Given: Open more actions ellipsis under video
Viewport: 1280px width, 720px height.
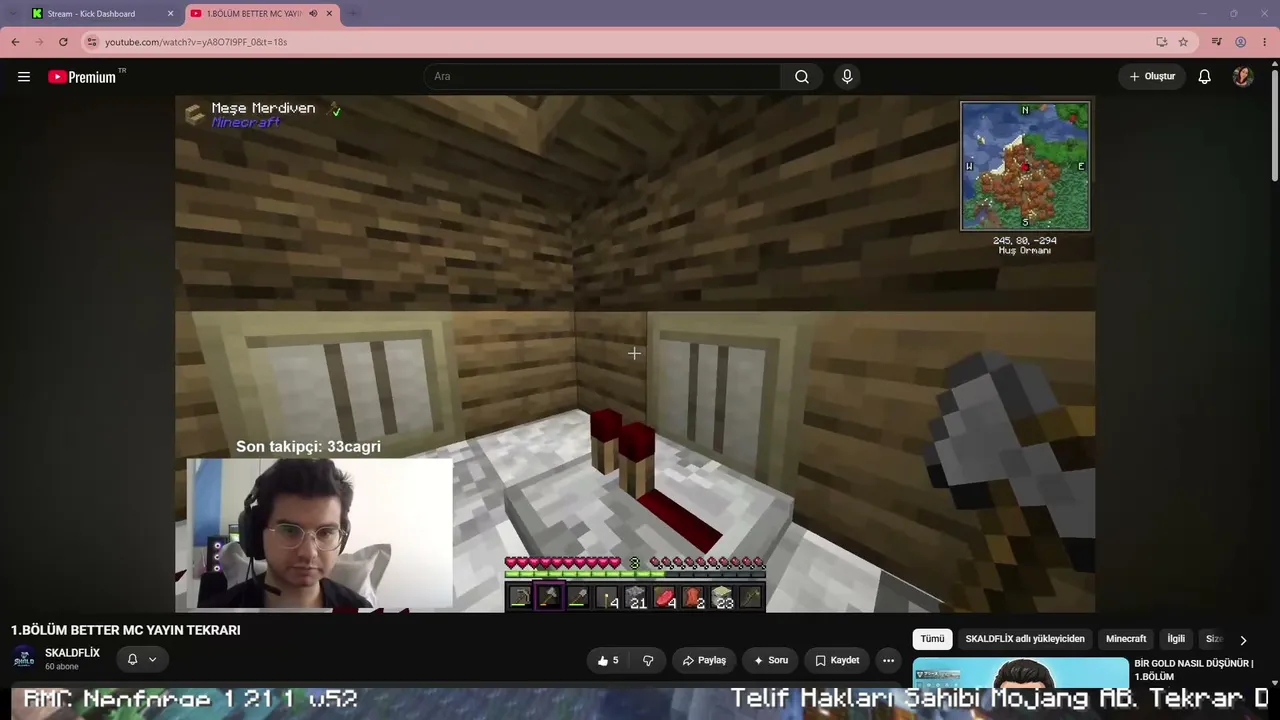Looking at the screenshot, I should coord(888,660).
